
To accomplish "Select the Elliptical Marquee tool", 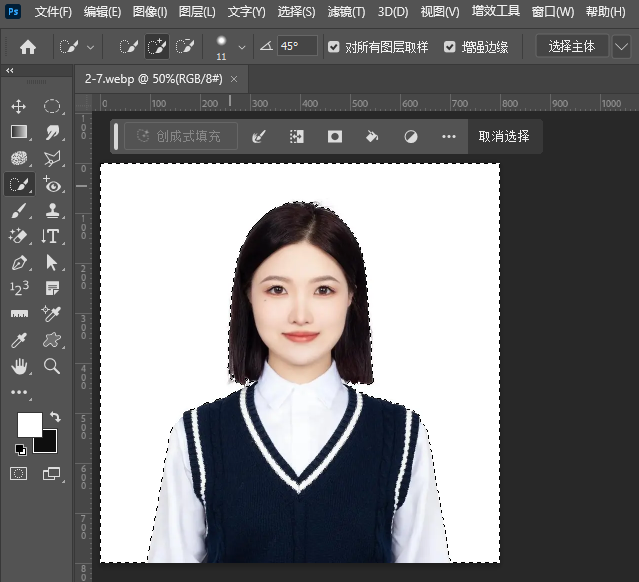I will [52, 106].
